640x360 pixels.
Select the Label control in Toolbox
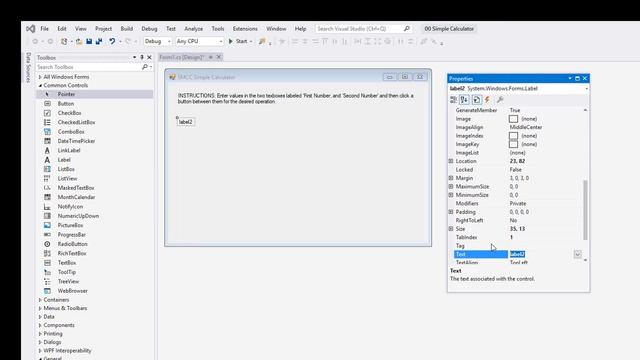(x=95, y=160)
